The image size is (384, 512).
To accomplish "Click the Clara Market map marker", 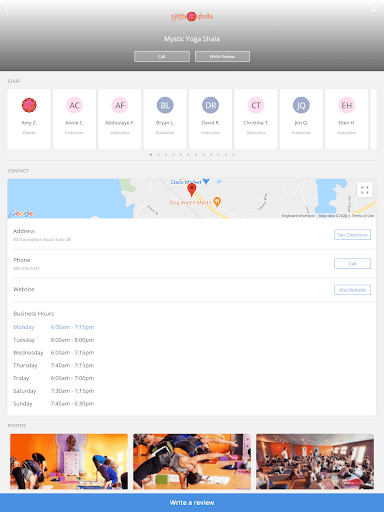I will point(206,182).
